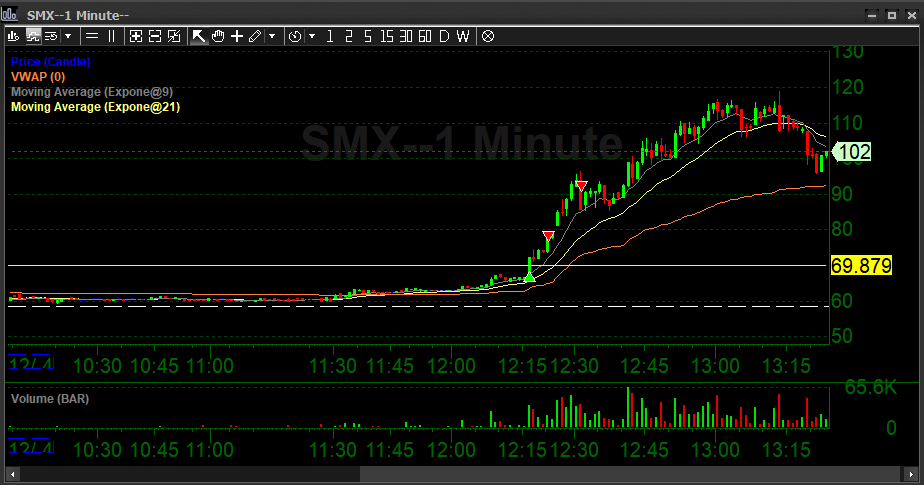924x485 pixels.
Task: Open the chart style dropdown arrow
Action: coord(68,37)
